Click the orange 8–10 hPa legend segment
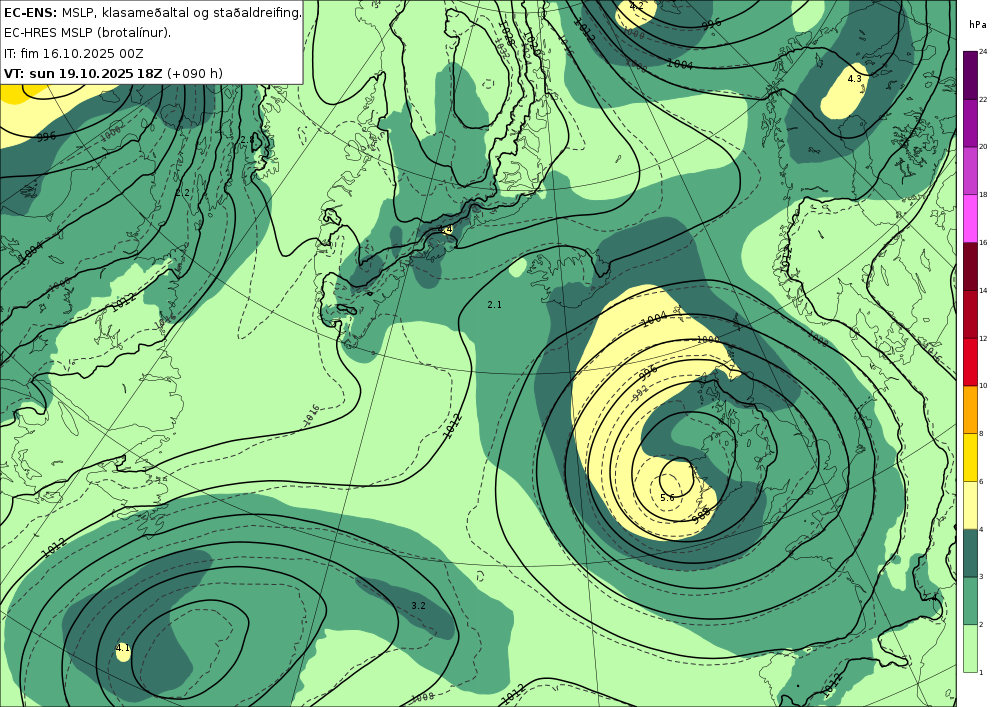Screen dimensions: 1000x707 point(970,410)
